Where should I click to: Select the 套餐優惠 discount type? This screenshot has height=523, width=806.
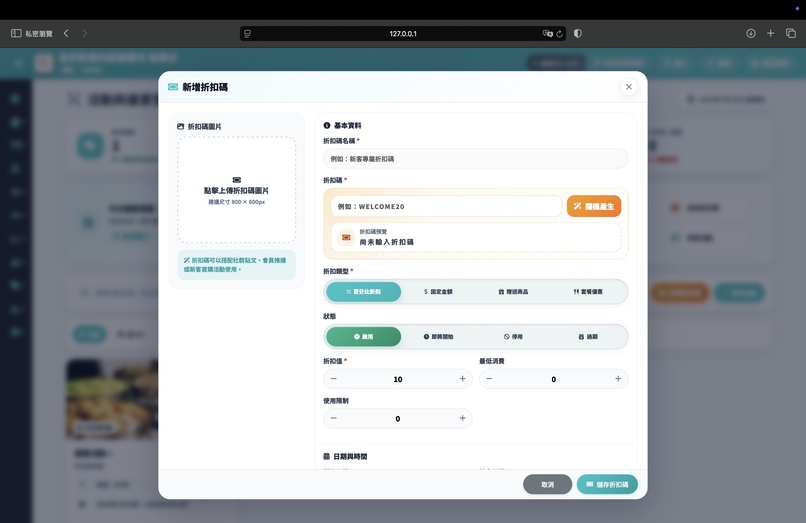point(588,292)
